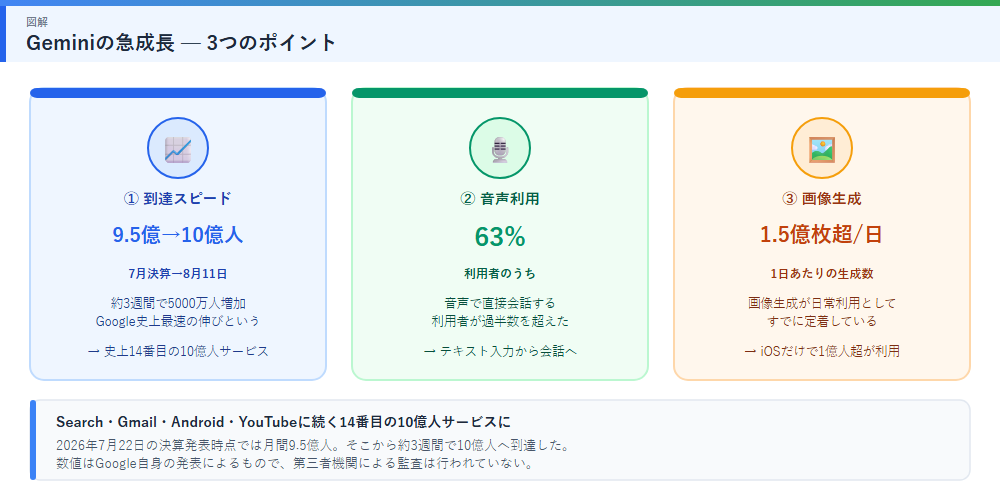Click the line 'すでに定着している'
Image resolution: width=1000 pixels, height=500 pixels.
pos(821,321)
